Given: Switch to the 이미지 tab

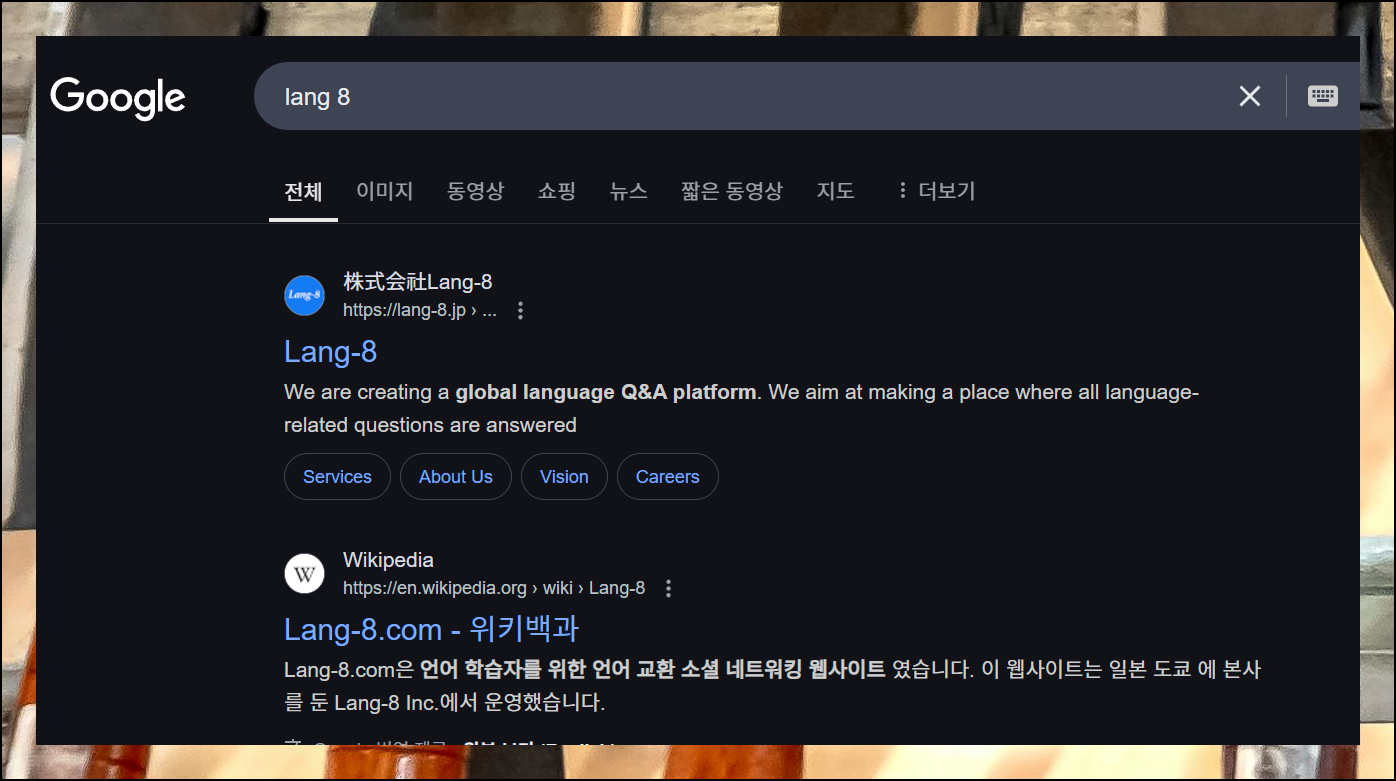Looking at the screenshot, I should (x=384, y=190).
